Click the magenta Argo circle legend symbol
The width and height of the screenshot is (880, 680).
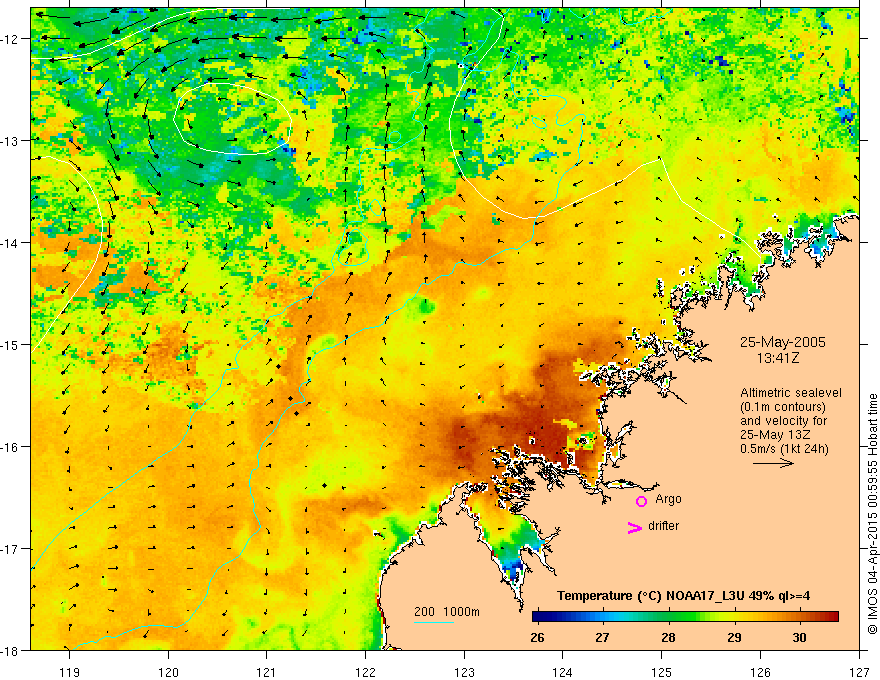tap(641, 501)
